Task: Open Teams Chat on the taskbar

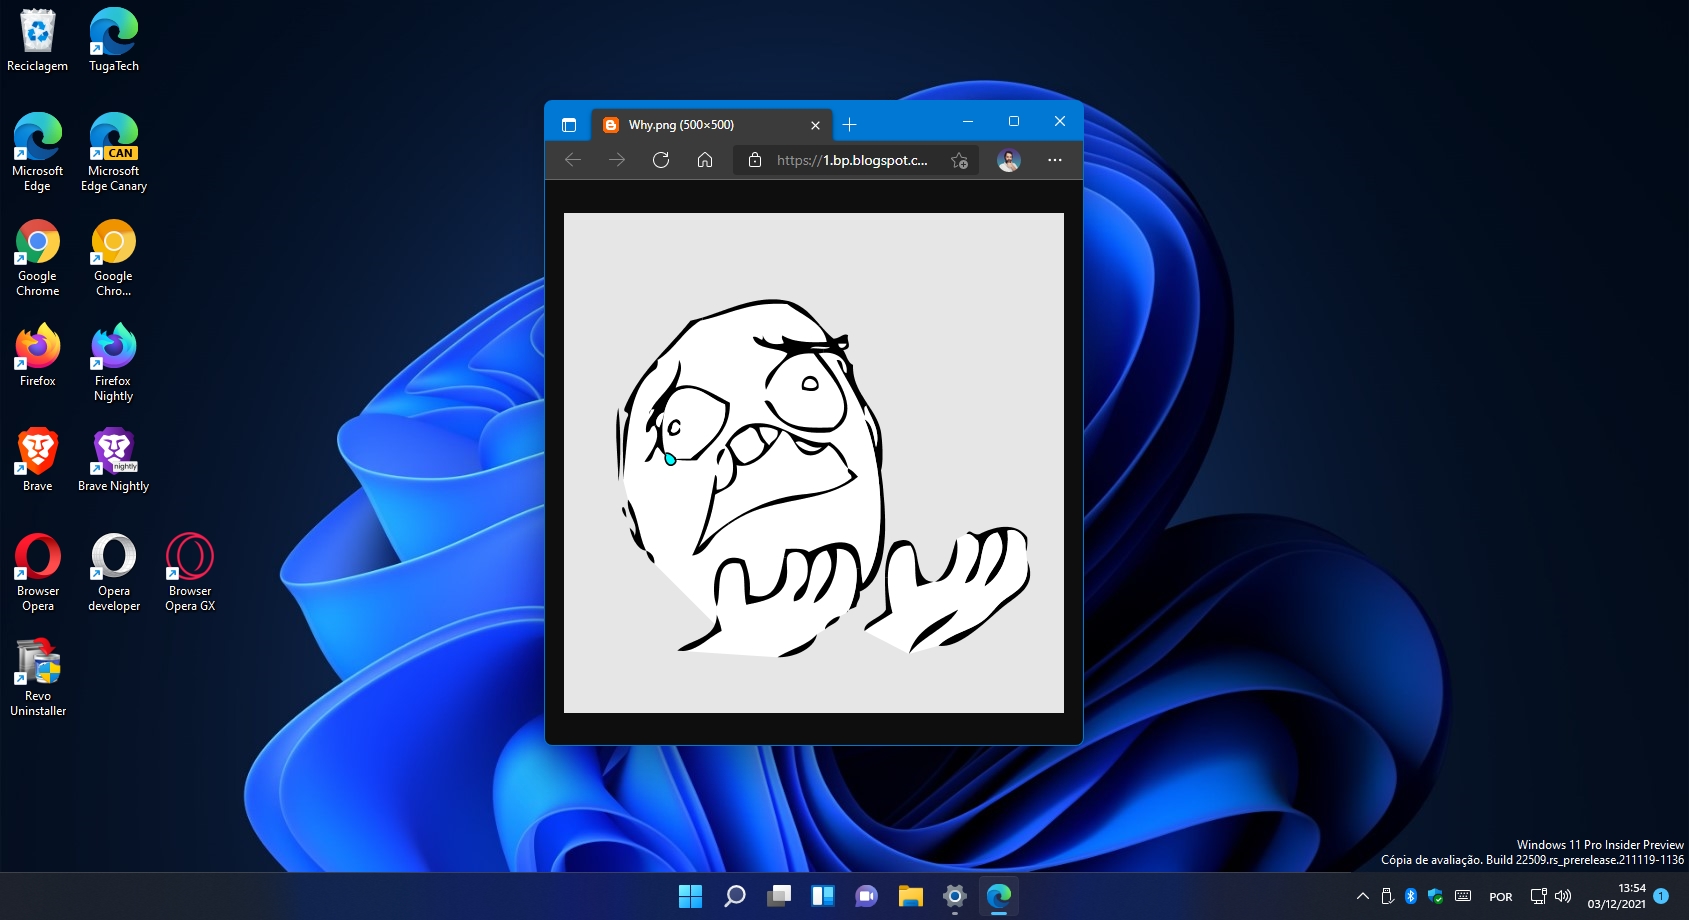Action: point(867,896)
